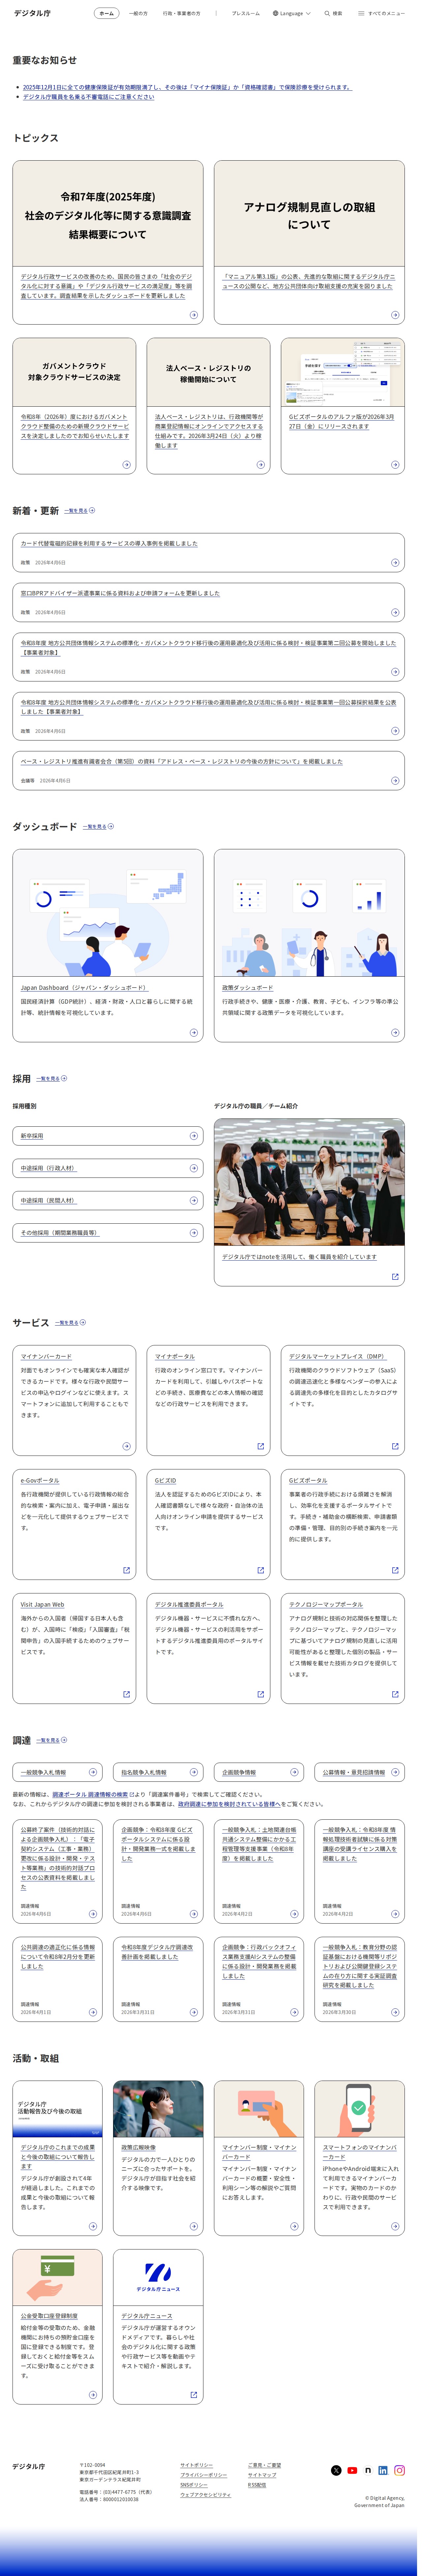The image size is (422, 2576).
Task: Click arrow icon on 法人ベース・レジストリ topic card
Action: (x=261, y=465)
